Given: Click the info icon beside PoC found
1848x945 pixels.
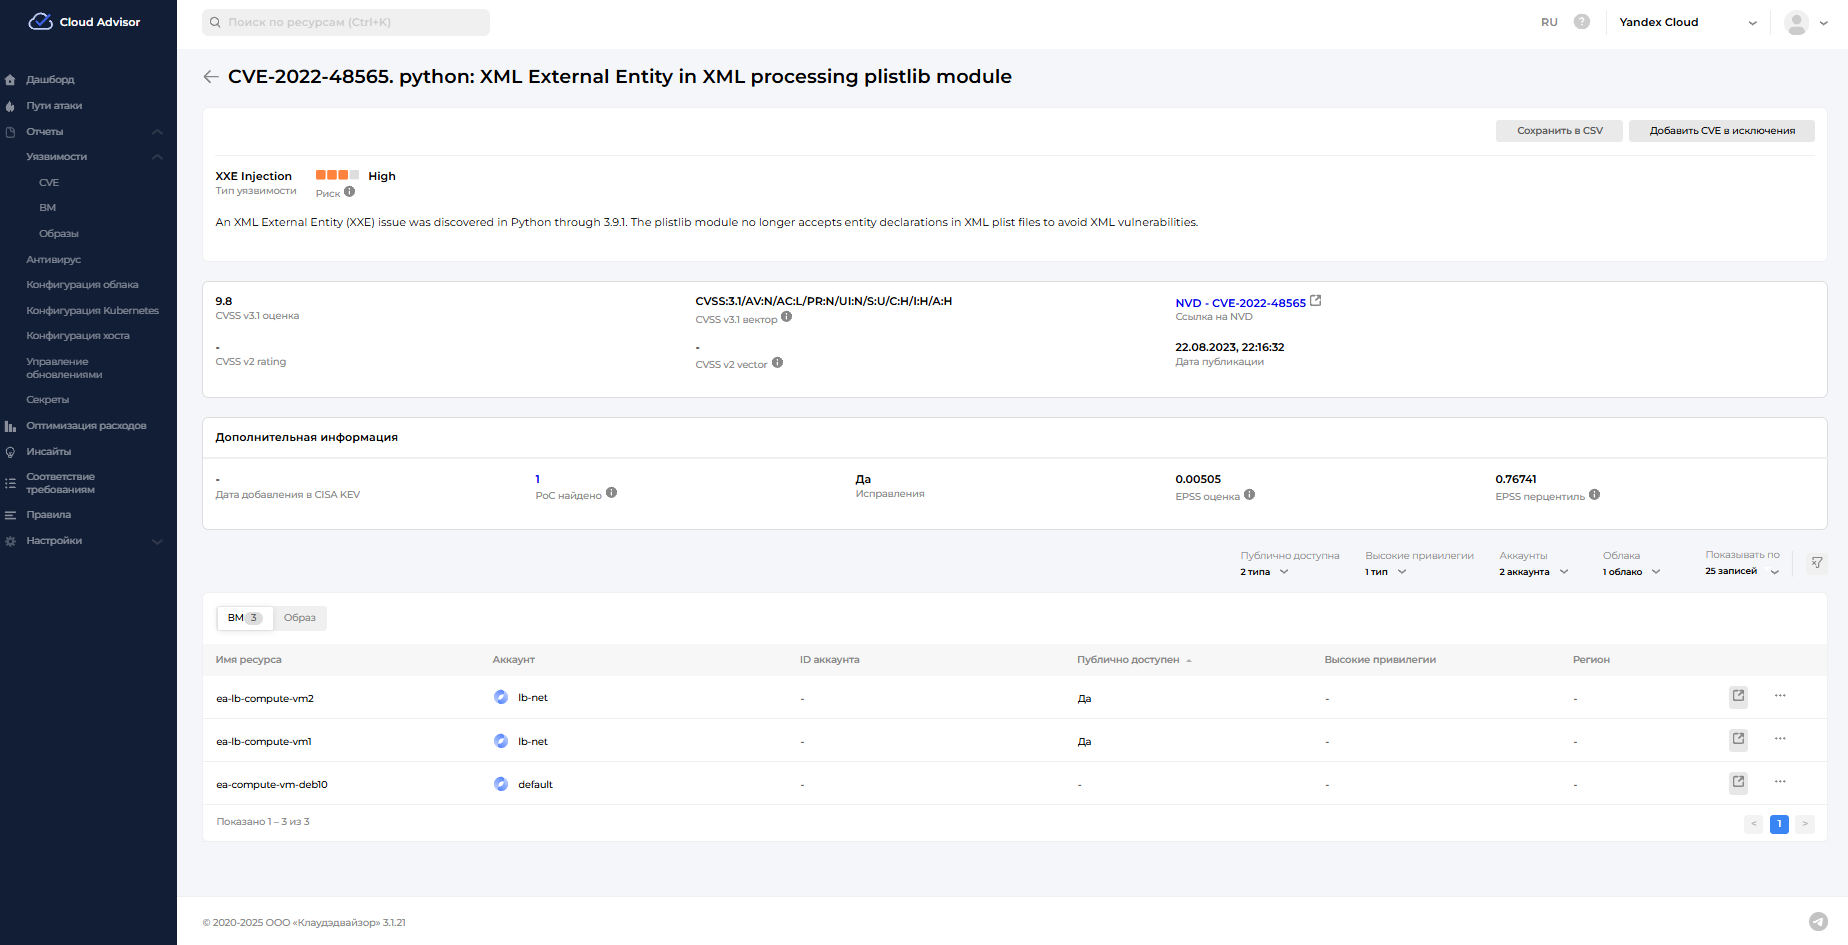Looking at the screenshot, I should pos(612,493).
